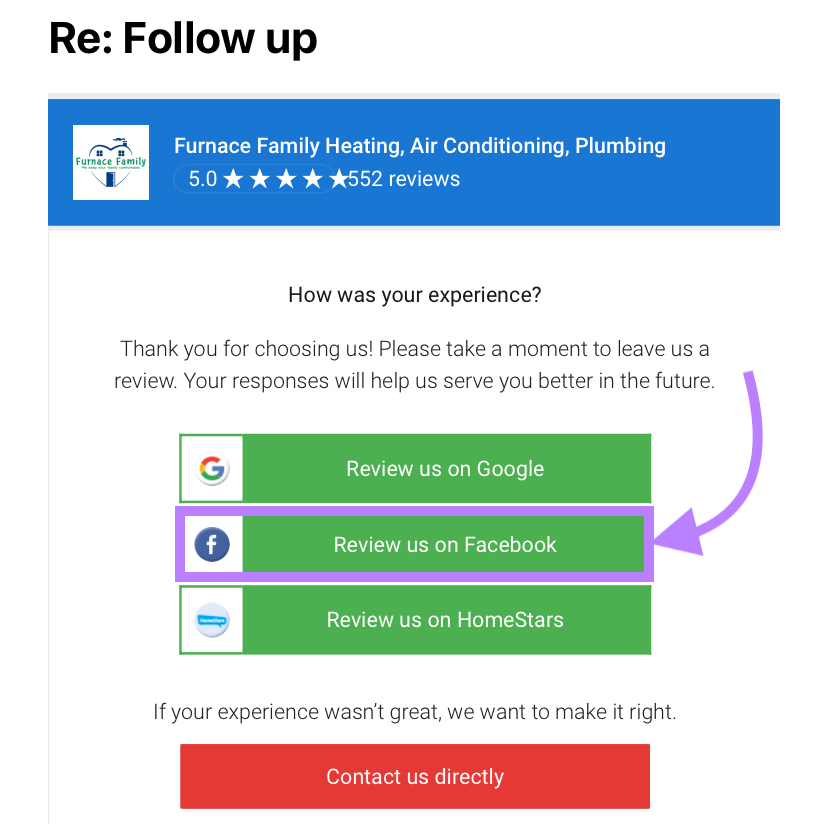Click the "Re: Follow up" subject line
This screenshot has height=824, width=828.
coord(184,38)
